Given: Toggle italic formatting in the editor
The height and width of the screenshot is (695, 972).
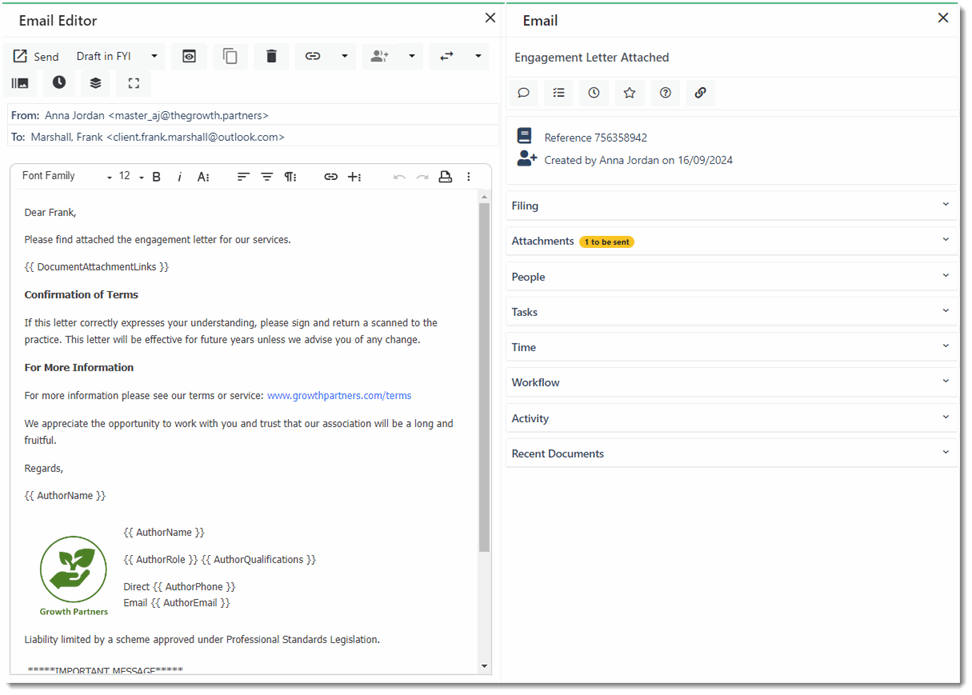Looking at the screenshot, I should tap(178, 176).
